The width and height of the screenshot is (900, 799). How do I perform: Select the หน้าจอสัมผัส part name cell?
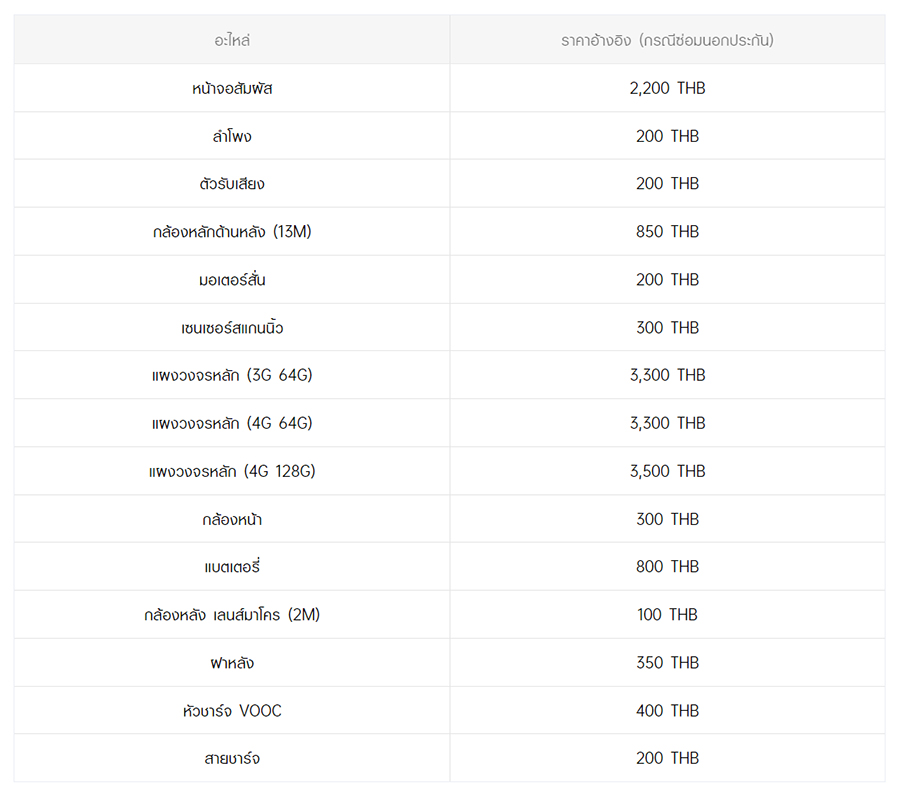point(232,88)
